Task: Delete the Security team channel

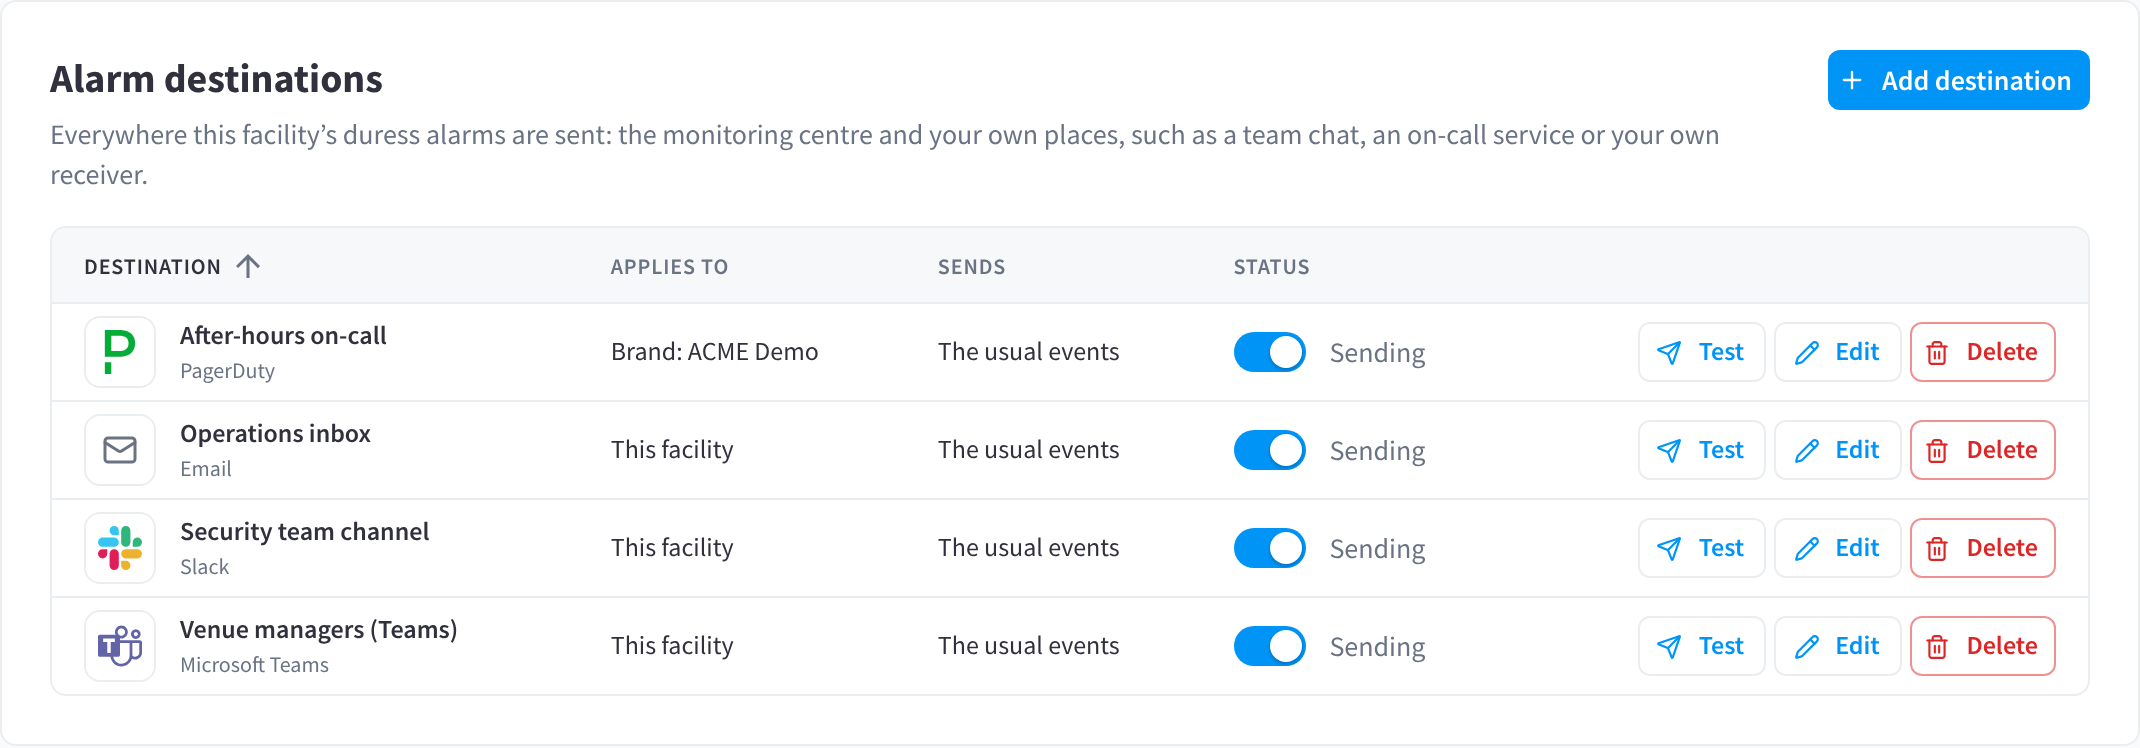Action: pos(1982,548)
